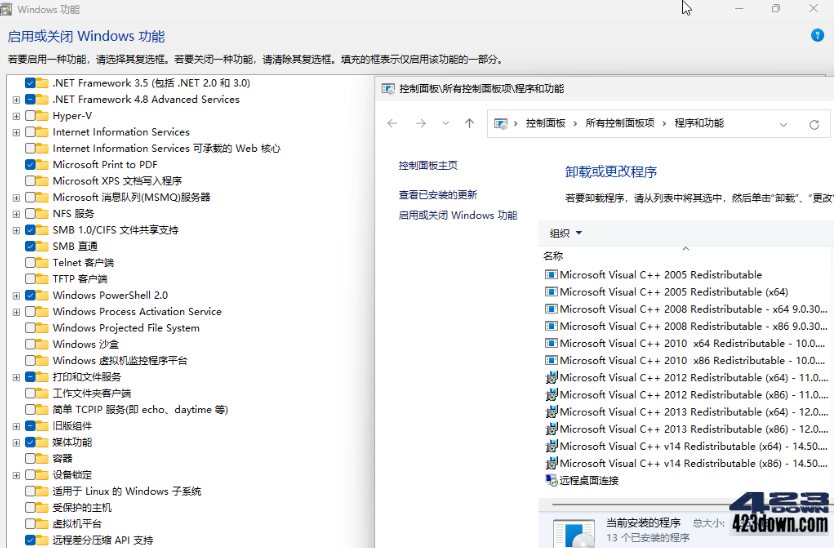The height and width of the screenshot is (548, 837).
Task: Open the 控制面板主页 link
Action: [x=428, y=165]
